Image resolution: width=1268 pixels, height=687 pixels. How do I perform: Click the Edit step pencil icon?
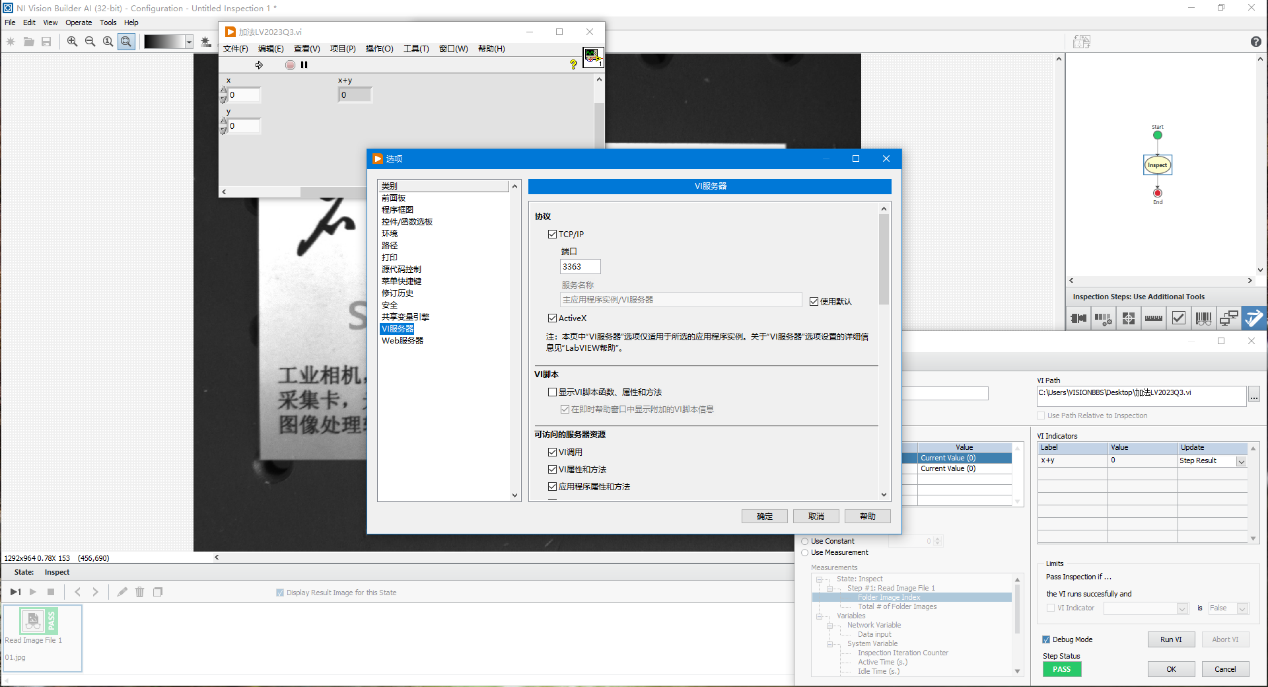(122, 592)
